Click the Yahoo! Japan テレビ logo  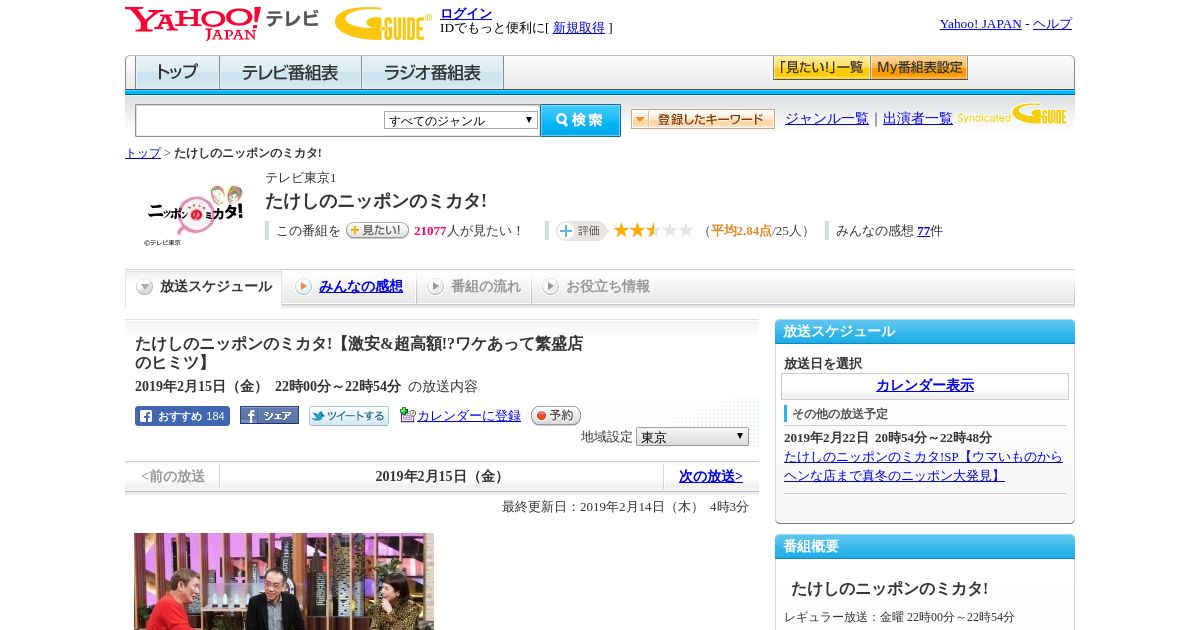click(x=222, y=22)
